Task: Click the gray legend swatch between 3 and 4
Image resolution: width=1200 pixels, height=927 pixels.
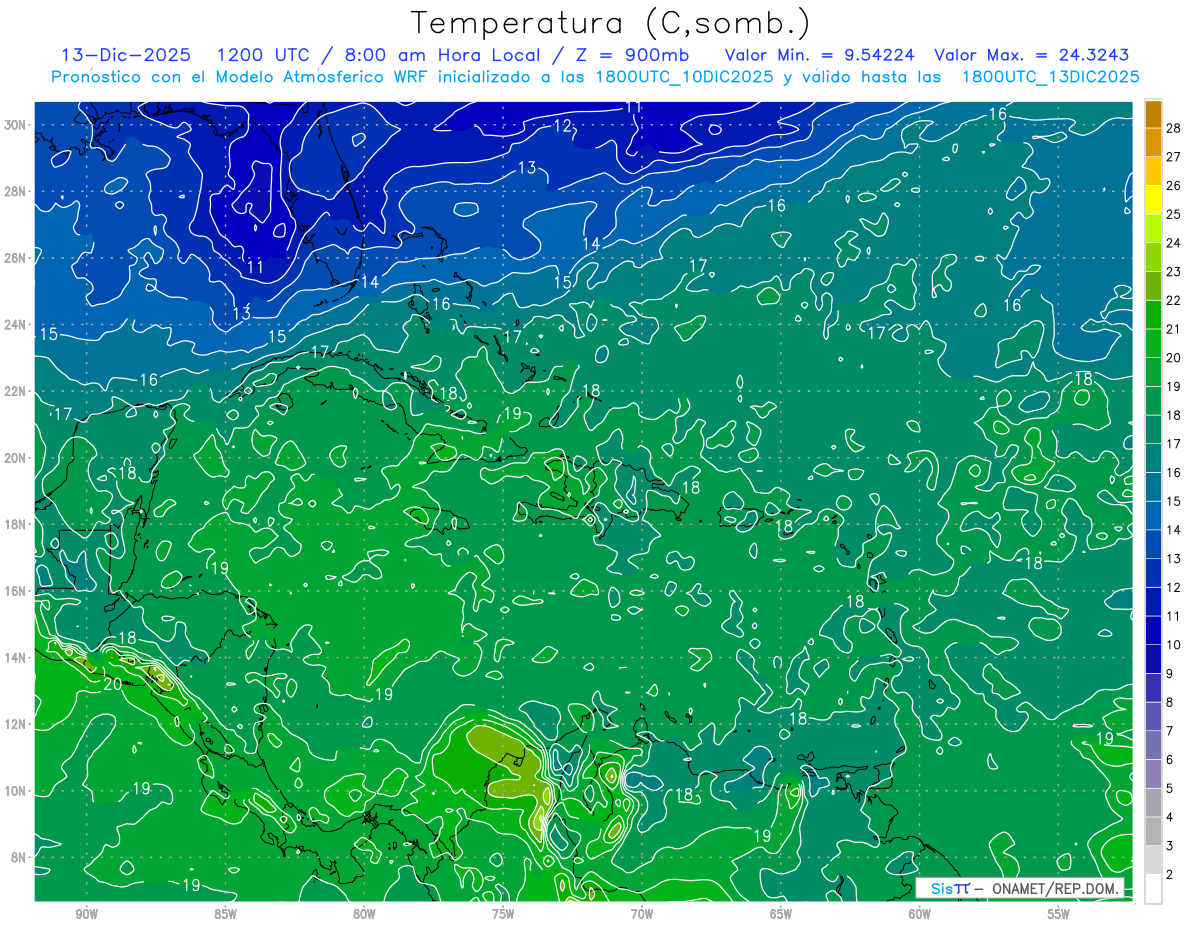Action: click(x=1153, y=831)
